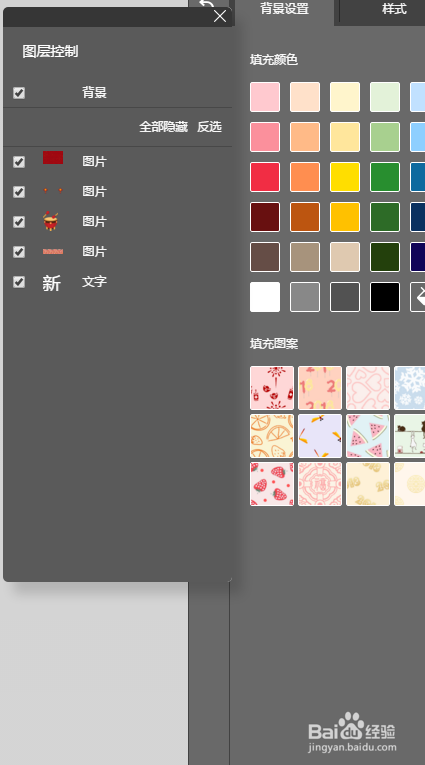The width and height of the screenshot is (425, 765).
Task: Click 全部隐藏 to hide all layers
Action: pyautogui.click(x=163, y=127)
